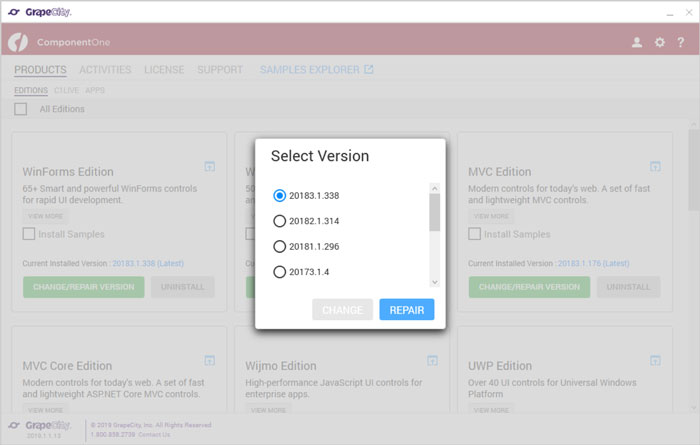Click the version list scrollbar thumb
The width and height of the screenshot is (700, 445).
tap(435, 212)
